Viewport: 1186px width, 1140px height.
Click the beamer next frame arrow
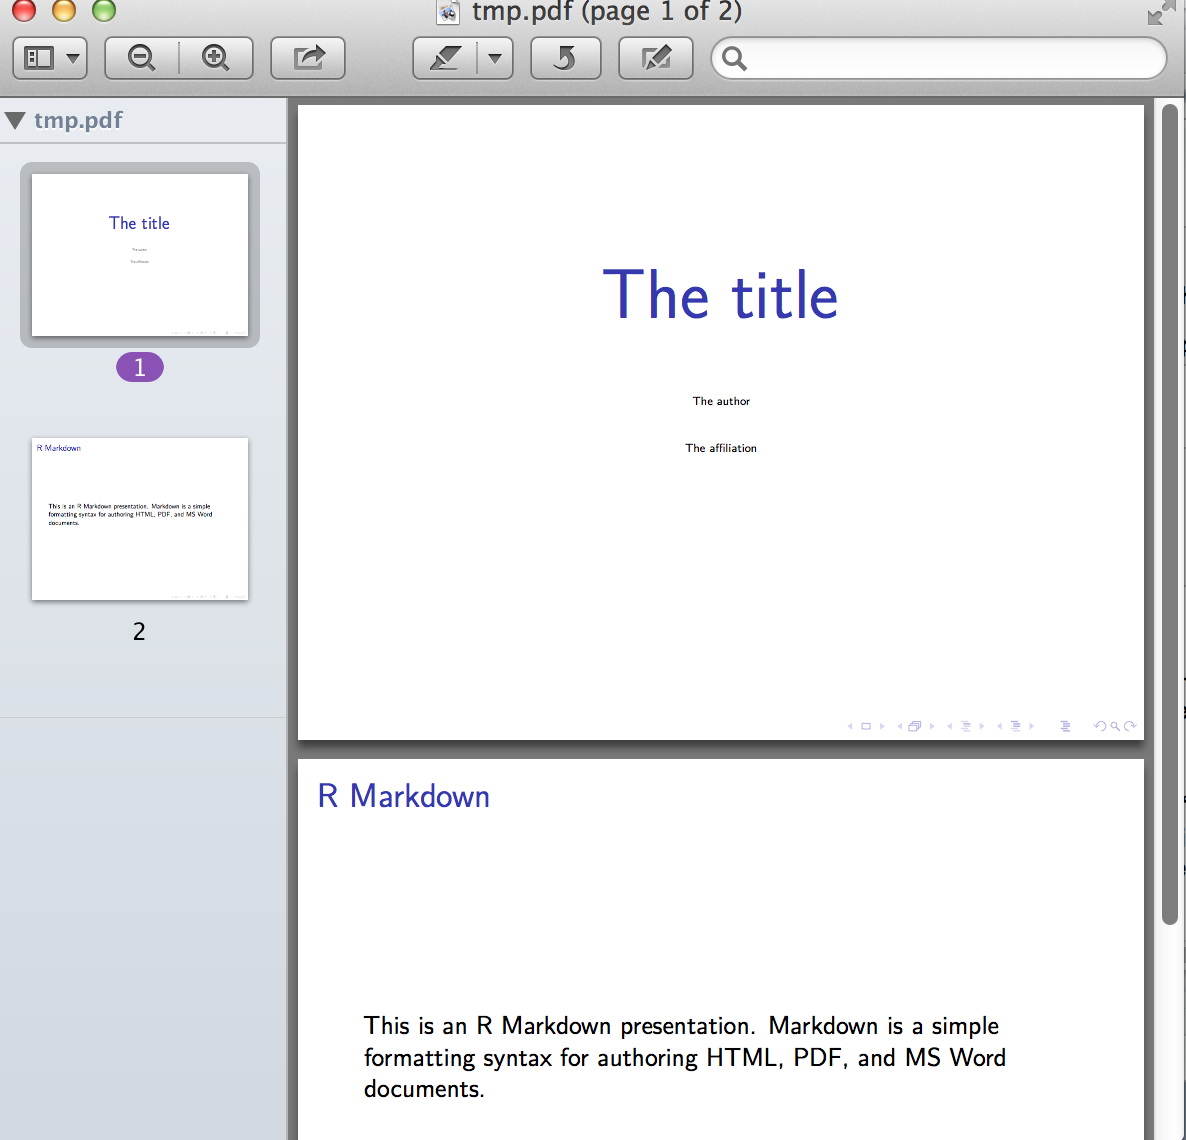[x=932, y=726]
